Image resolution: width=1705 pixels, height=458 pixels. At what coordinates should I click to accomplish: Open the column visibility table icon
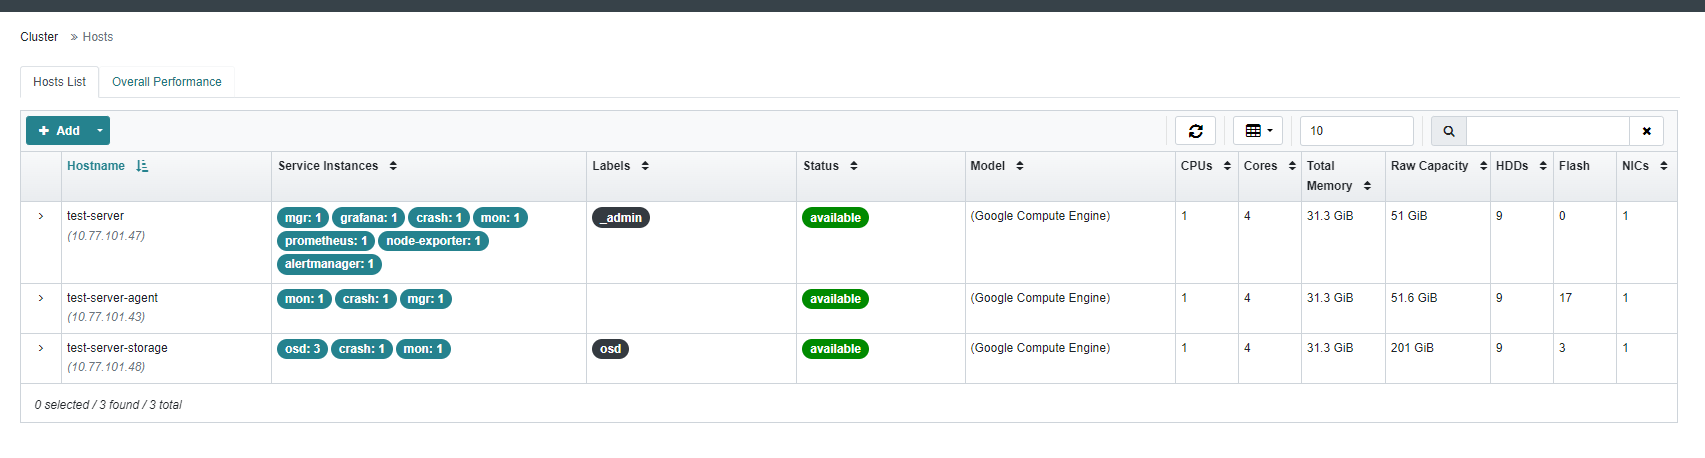1258,131
